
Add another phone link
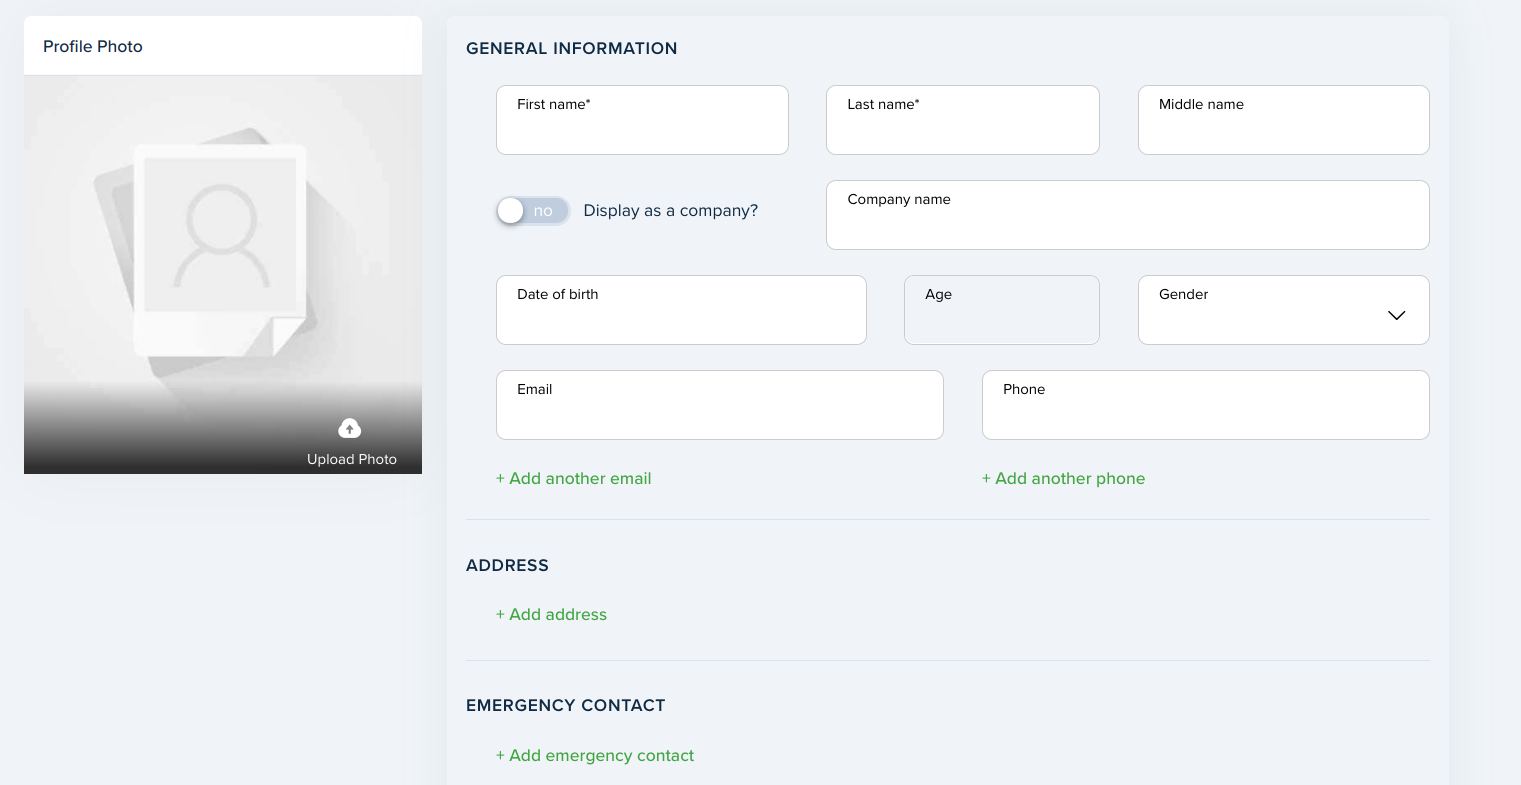[1064, 478]
